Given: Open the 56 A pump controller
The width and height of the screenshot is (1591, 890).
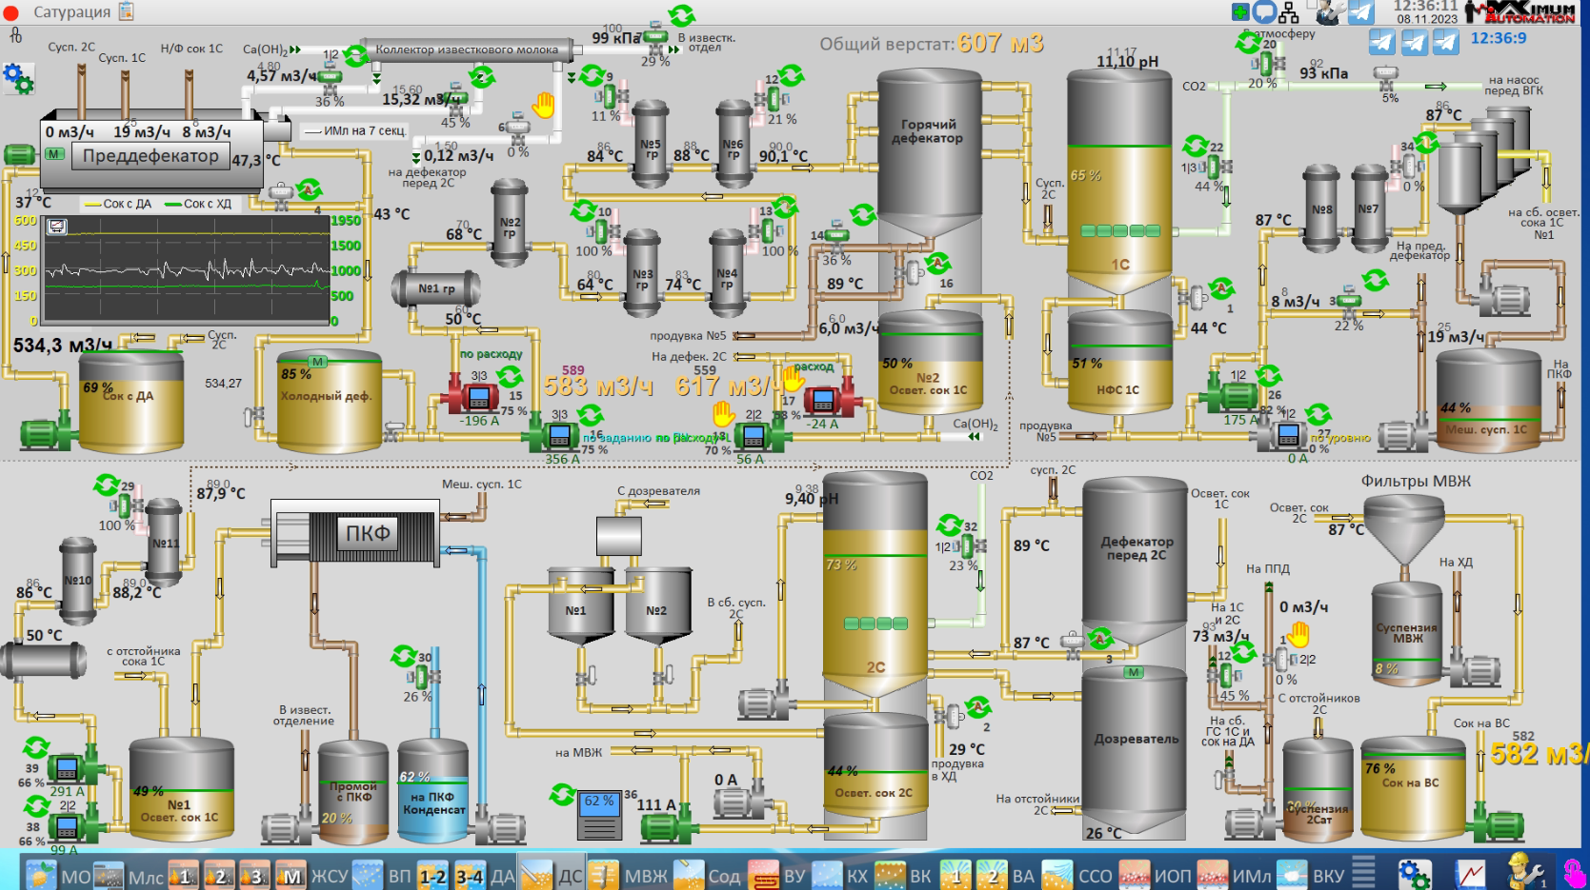Looking at the screenshot, I should 752,436.
